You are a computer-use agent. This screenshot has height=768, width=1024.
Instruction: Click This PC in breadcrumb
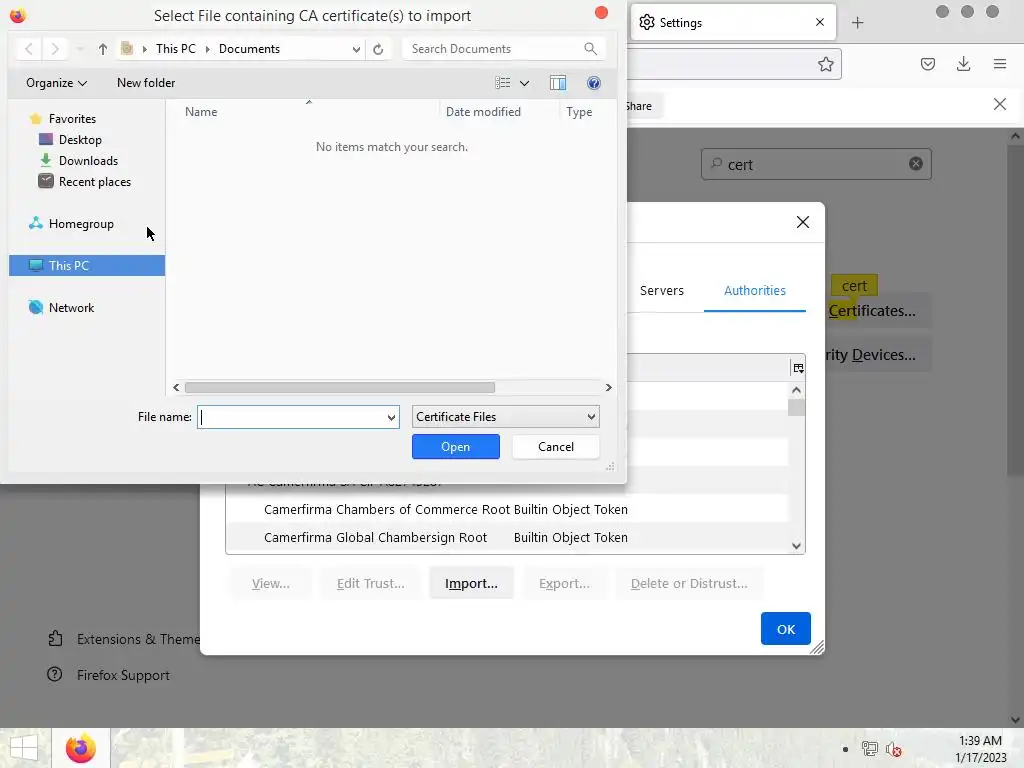(176, 49)
